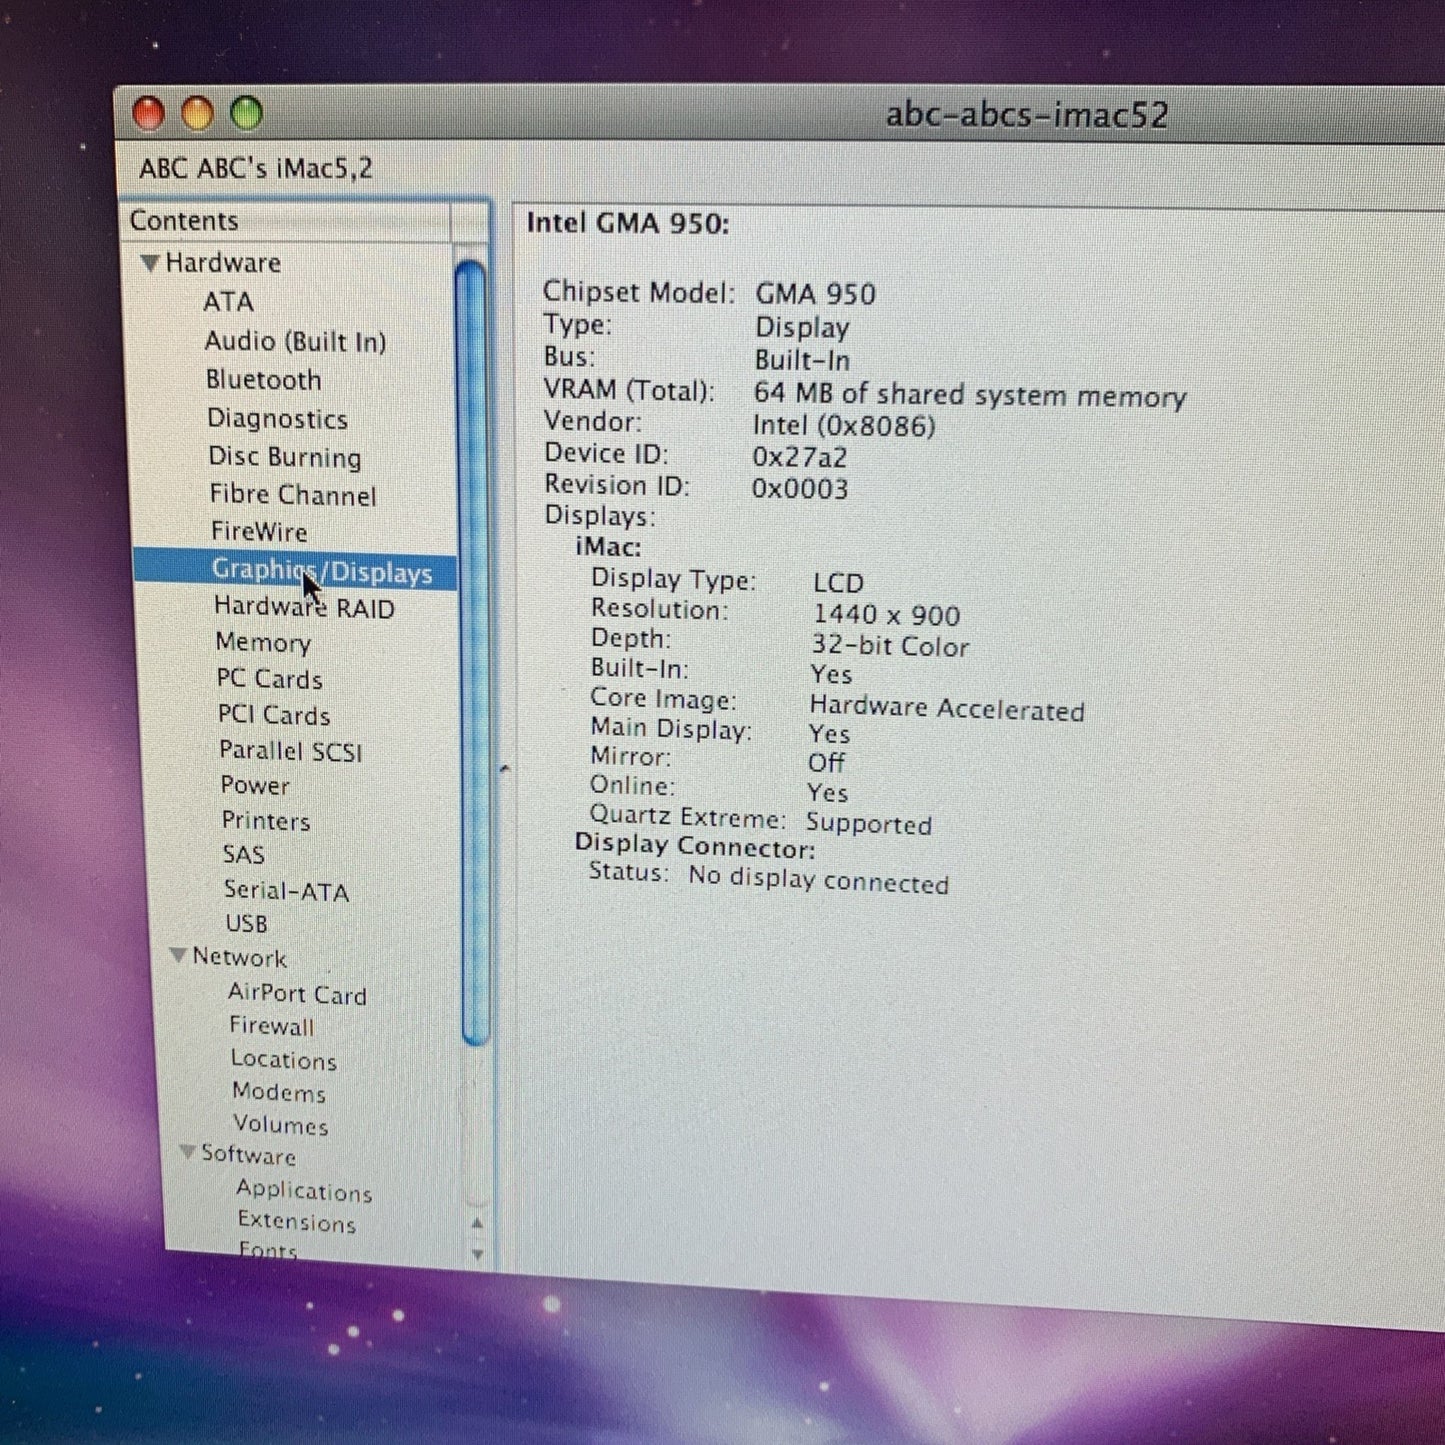
Task: Show Memory details
Action: (x=263, y=643)
